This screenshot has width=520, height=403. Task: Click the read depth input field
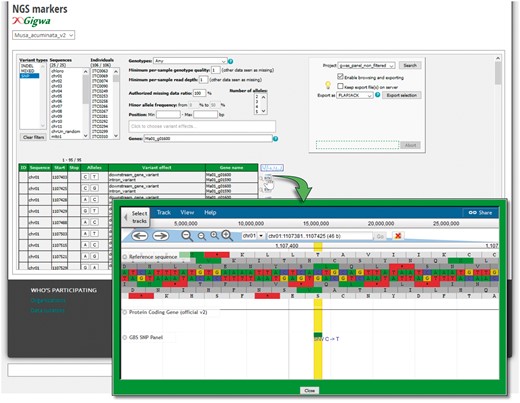point(203,80)
